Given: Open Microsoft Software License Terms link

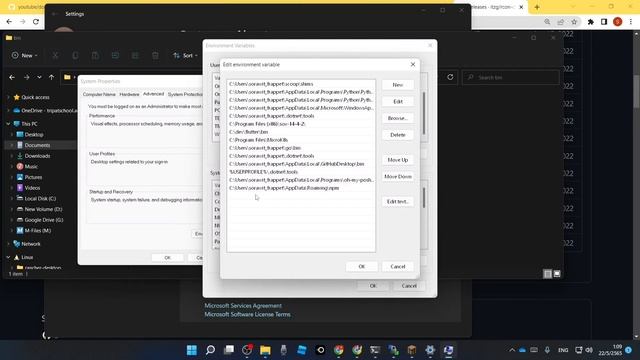Looking at the screenshot, I should 247,314.
